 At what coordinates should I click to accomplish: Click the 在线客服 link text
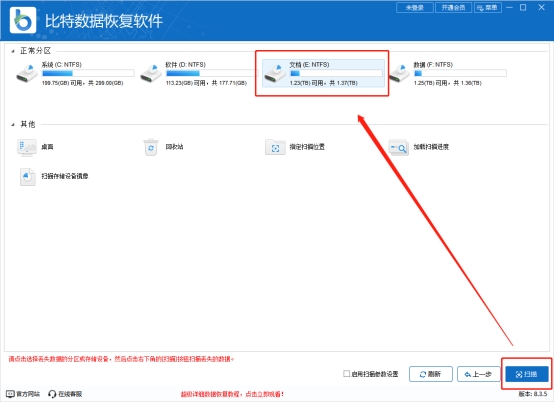pyautogui.click(x=70, y=394)
